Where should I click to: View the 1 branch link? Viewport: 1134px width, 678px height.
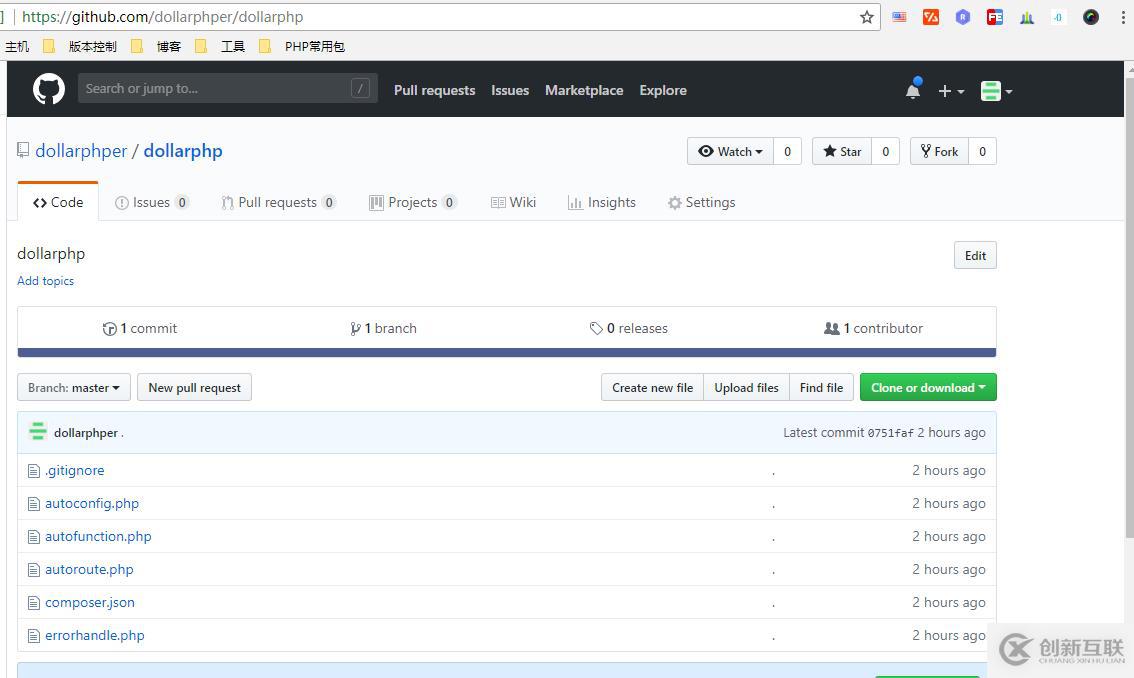pos(383,329)
